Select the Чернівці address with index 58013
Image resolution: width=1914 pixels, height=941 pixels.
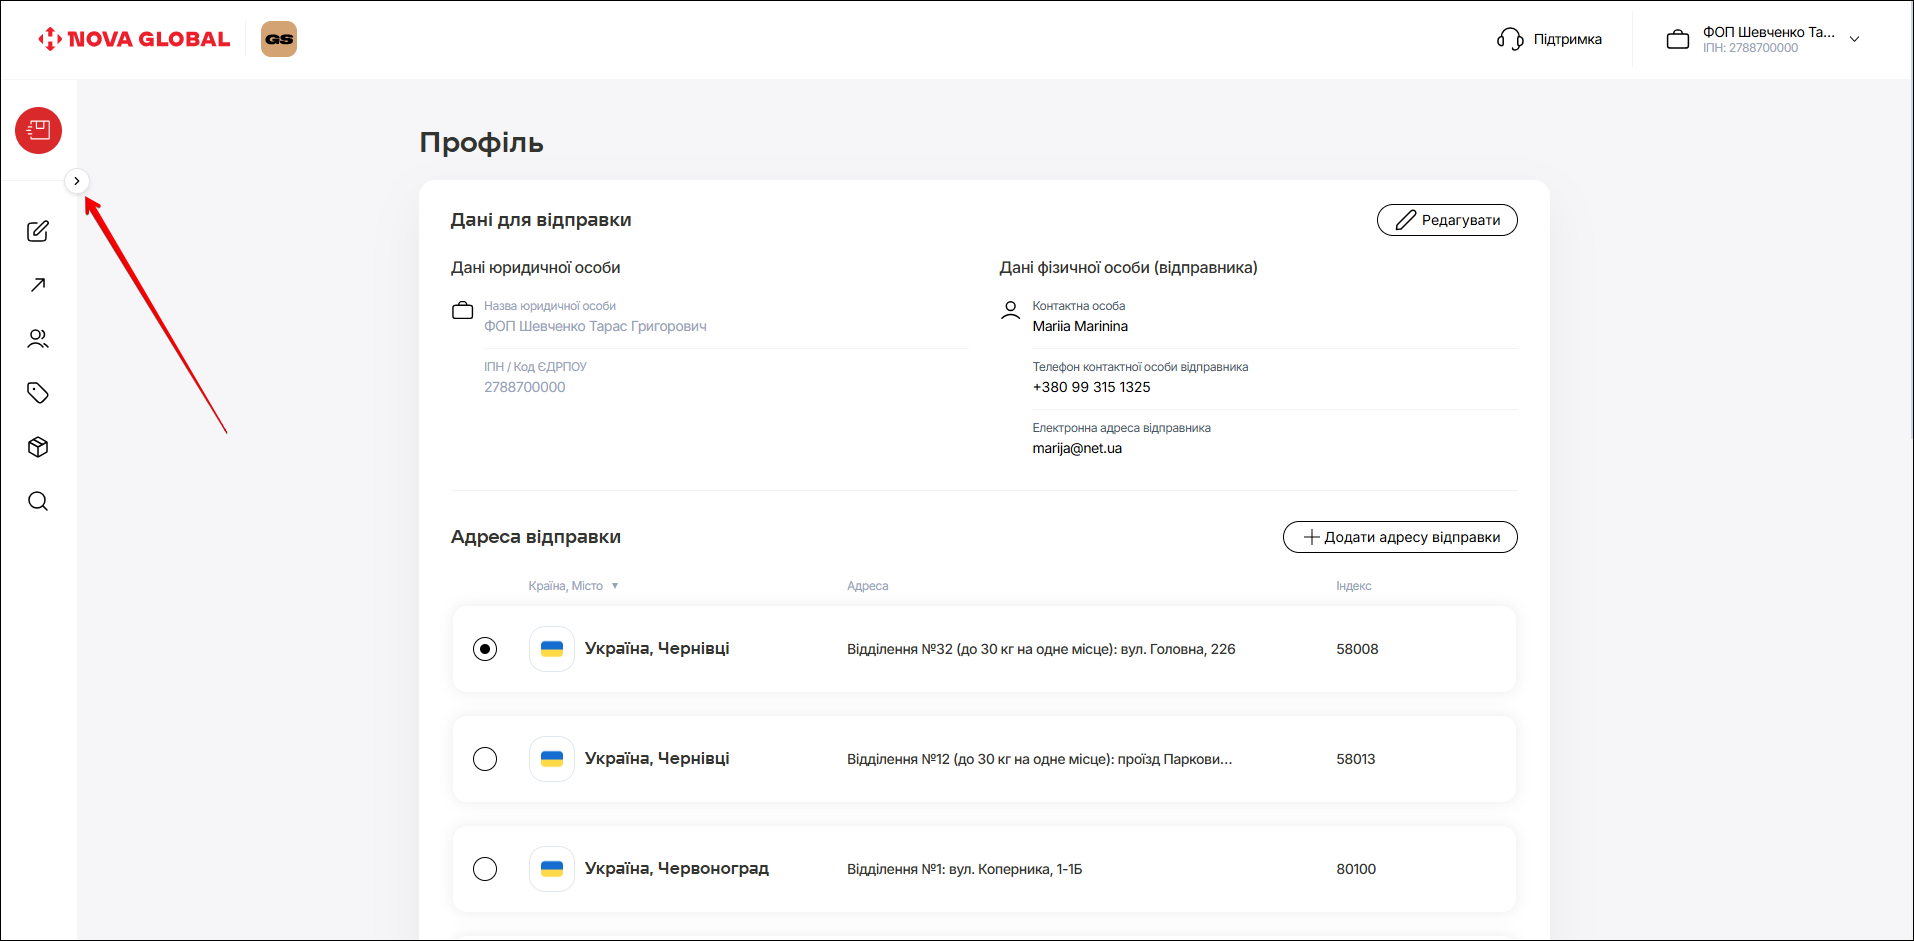point(485,759)
